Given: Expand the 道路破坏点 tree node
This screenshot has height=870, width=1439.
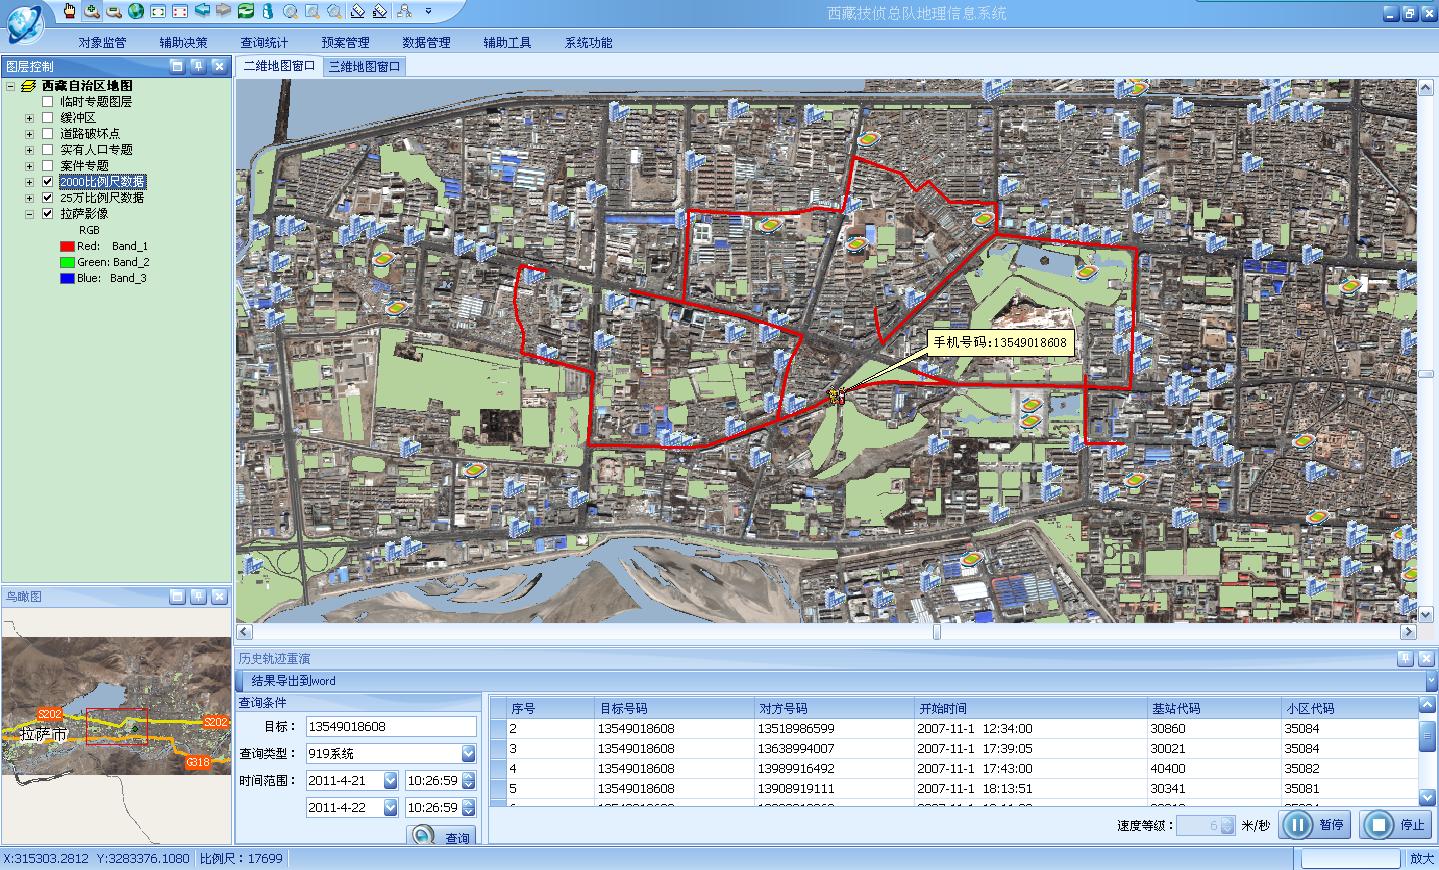Looking at the screenshot, I should pyautogui.click(x=30, y=134).
